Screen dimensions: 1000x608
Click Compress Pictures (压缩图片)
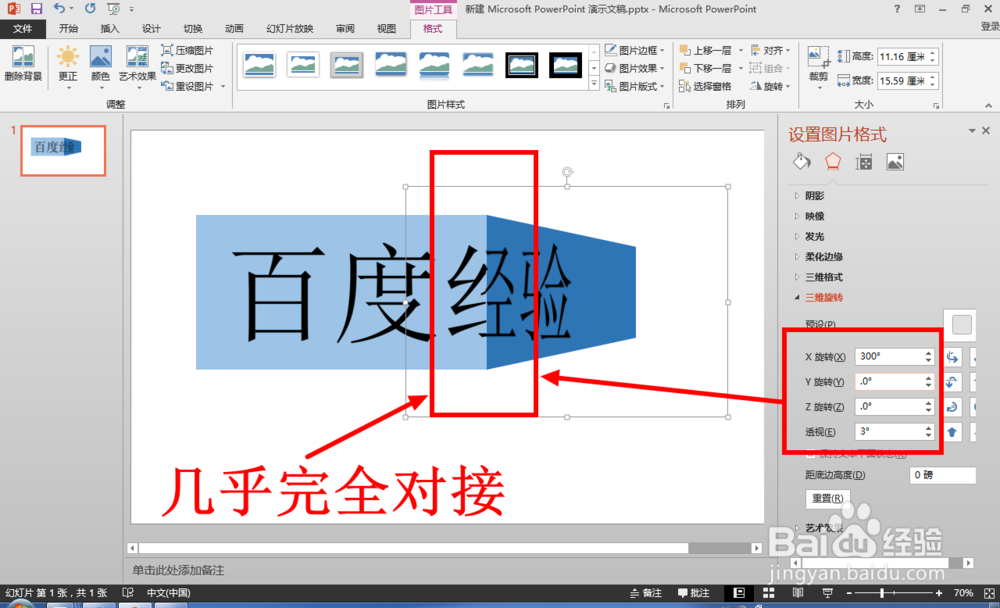pos(188,50)
